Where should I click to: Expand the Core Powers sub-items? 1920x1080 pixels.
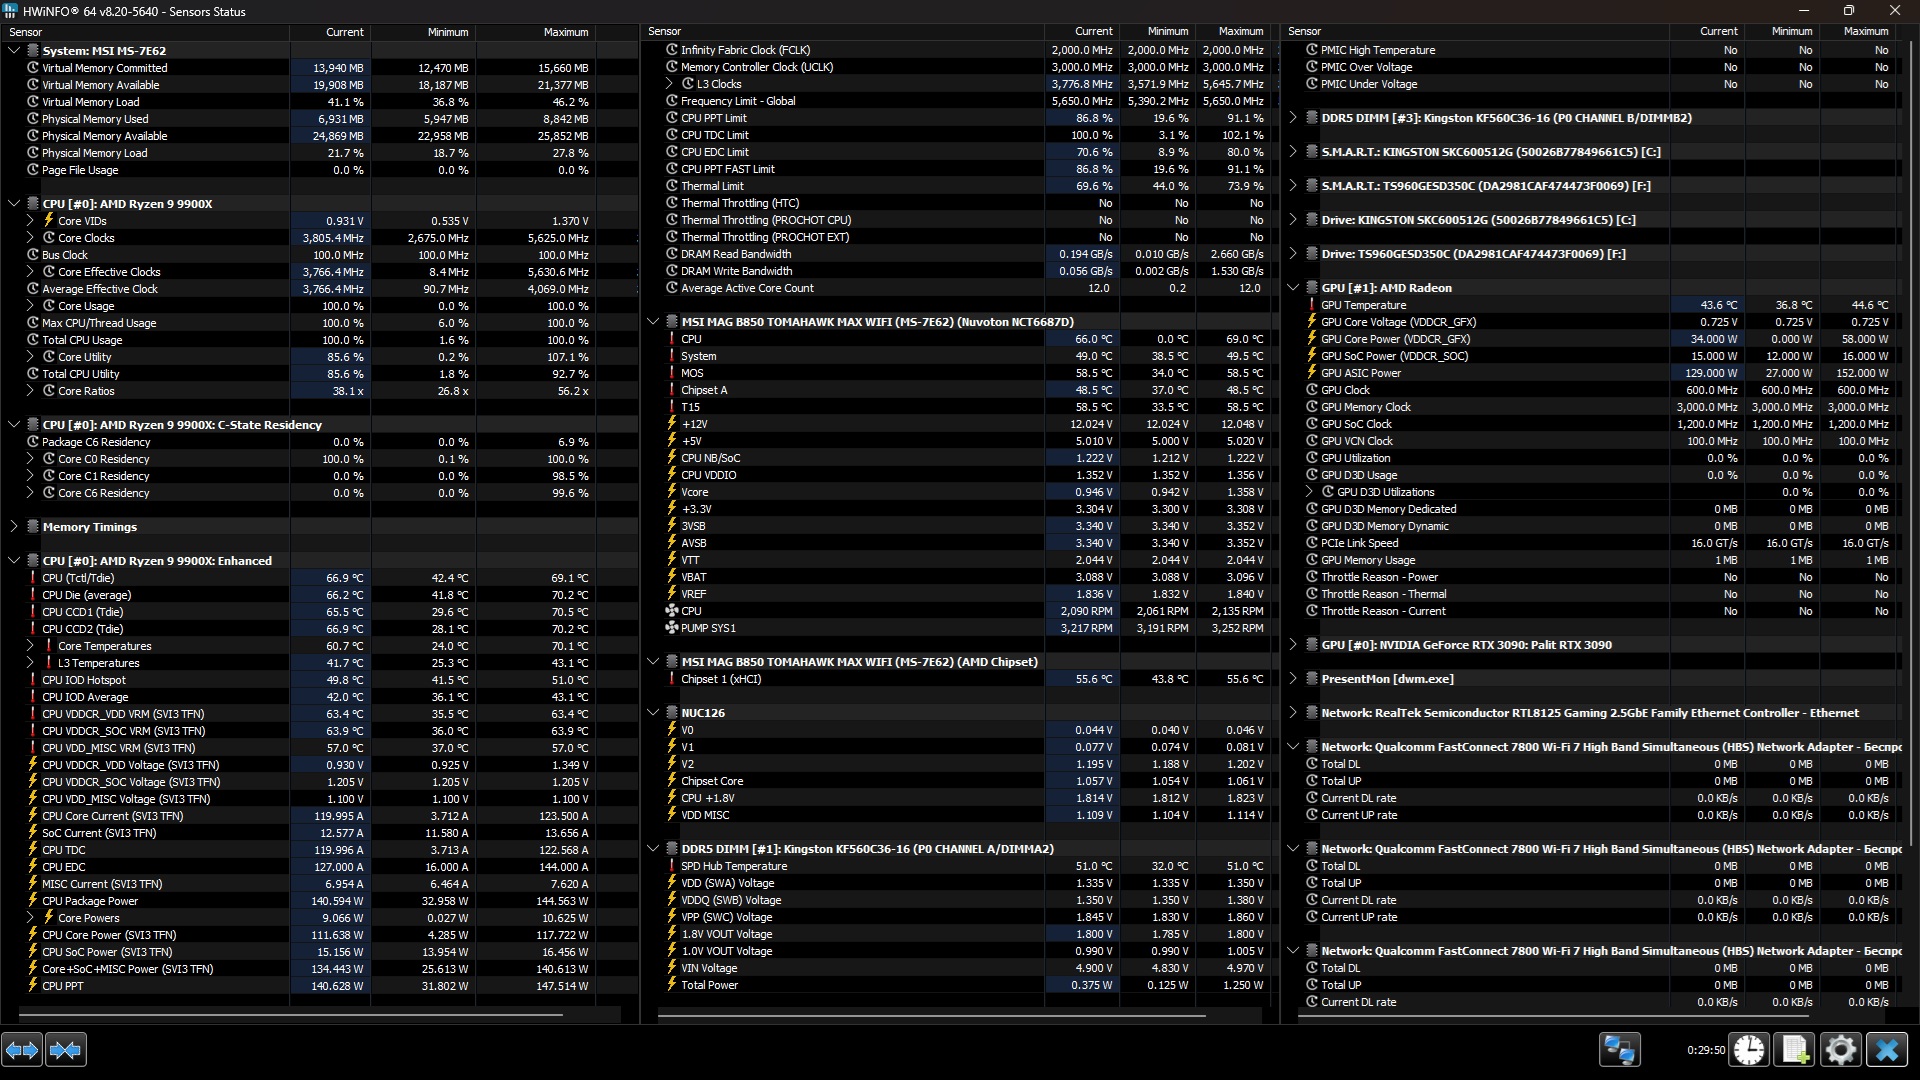click(30, 918)
